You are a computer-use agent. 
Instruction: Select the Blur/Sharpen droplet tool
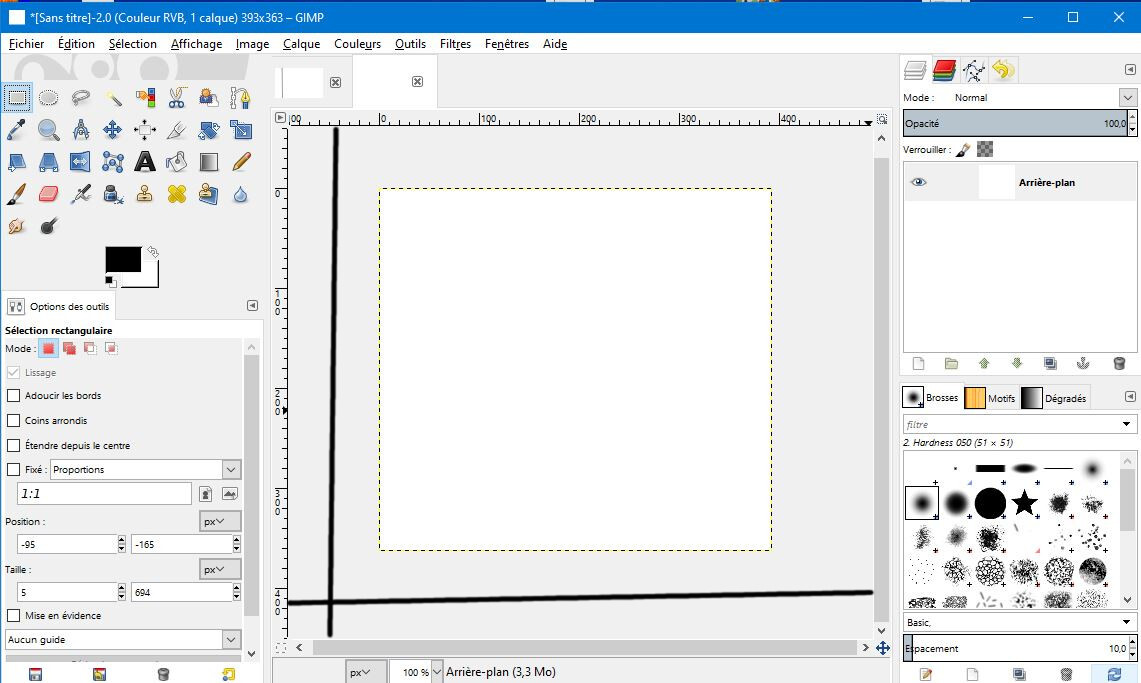click(241, 193)
